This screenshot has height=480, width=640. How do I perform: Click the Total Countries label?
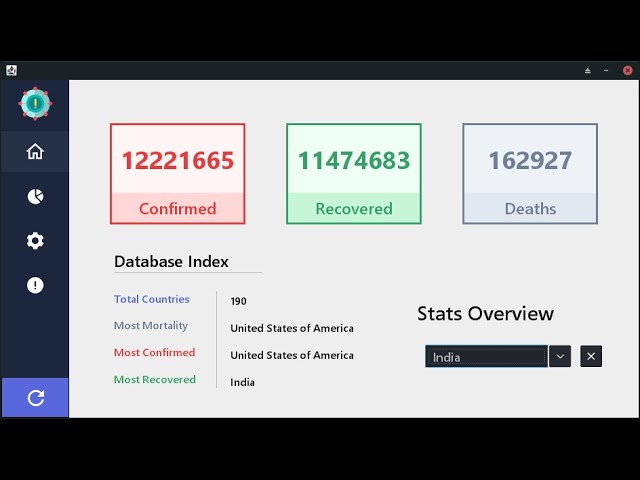tap(151, 299)
